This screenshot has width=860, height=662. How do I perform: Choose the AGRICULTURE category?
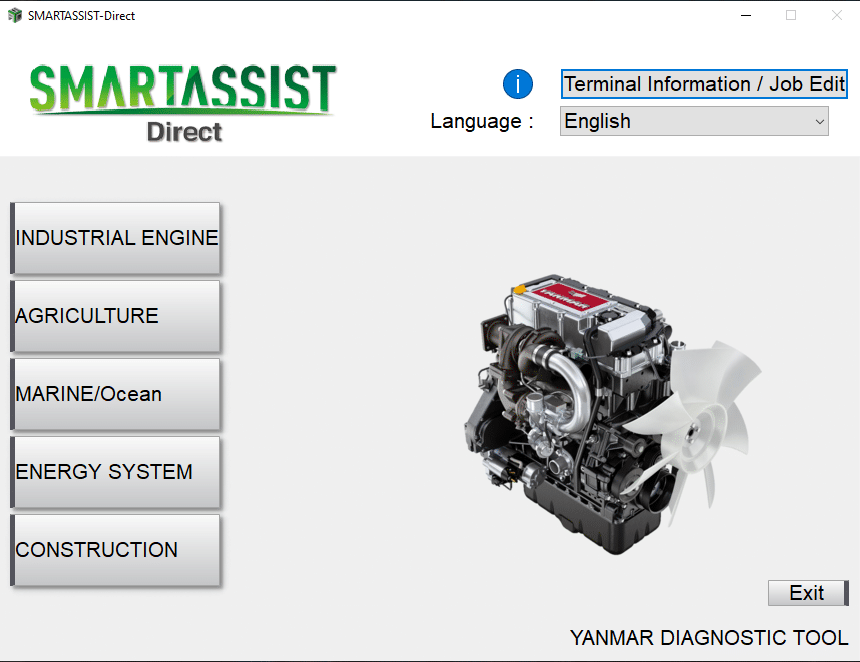pos(116,316)
